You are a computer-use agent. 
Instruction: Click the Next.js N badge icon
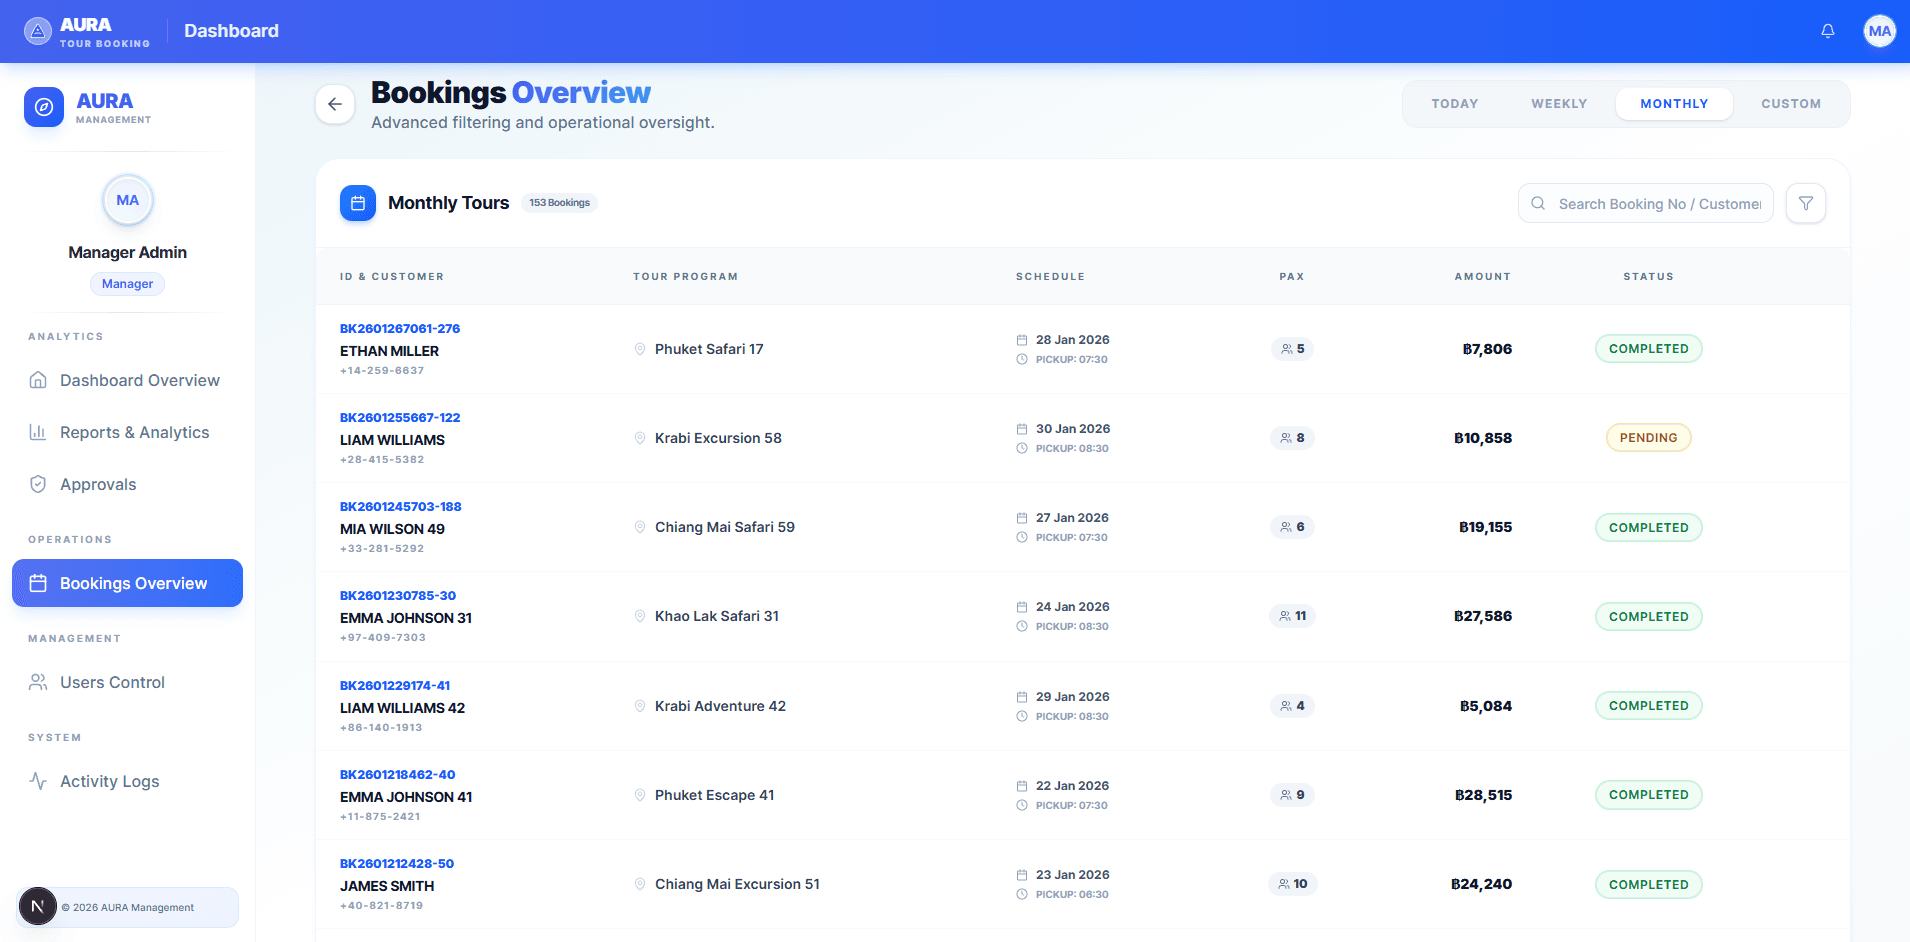click(x=38, y=907)
